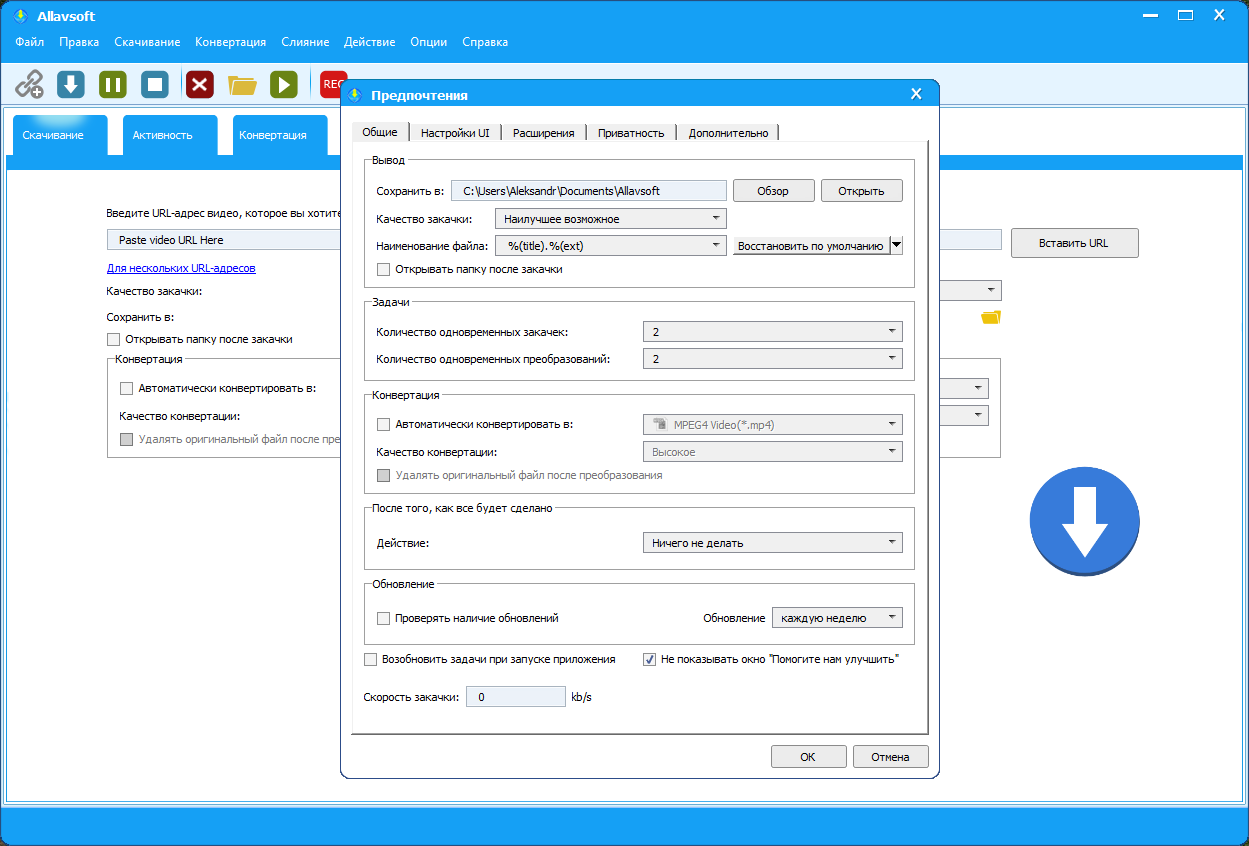Open the output folder toolbar icon
The image size is (1249, 846).
pyautogui.click(x=242, y=85)
